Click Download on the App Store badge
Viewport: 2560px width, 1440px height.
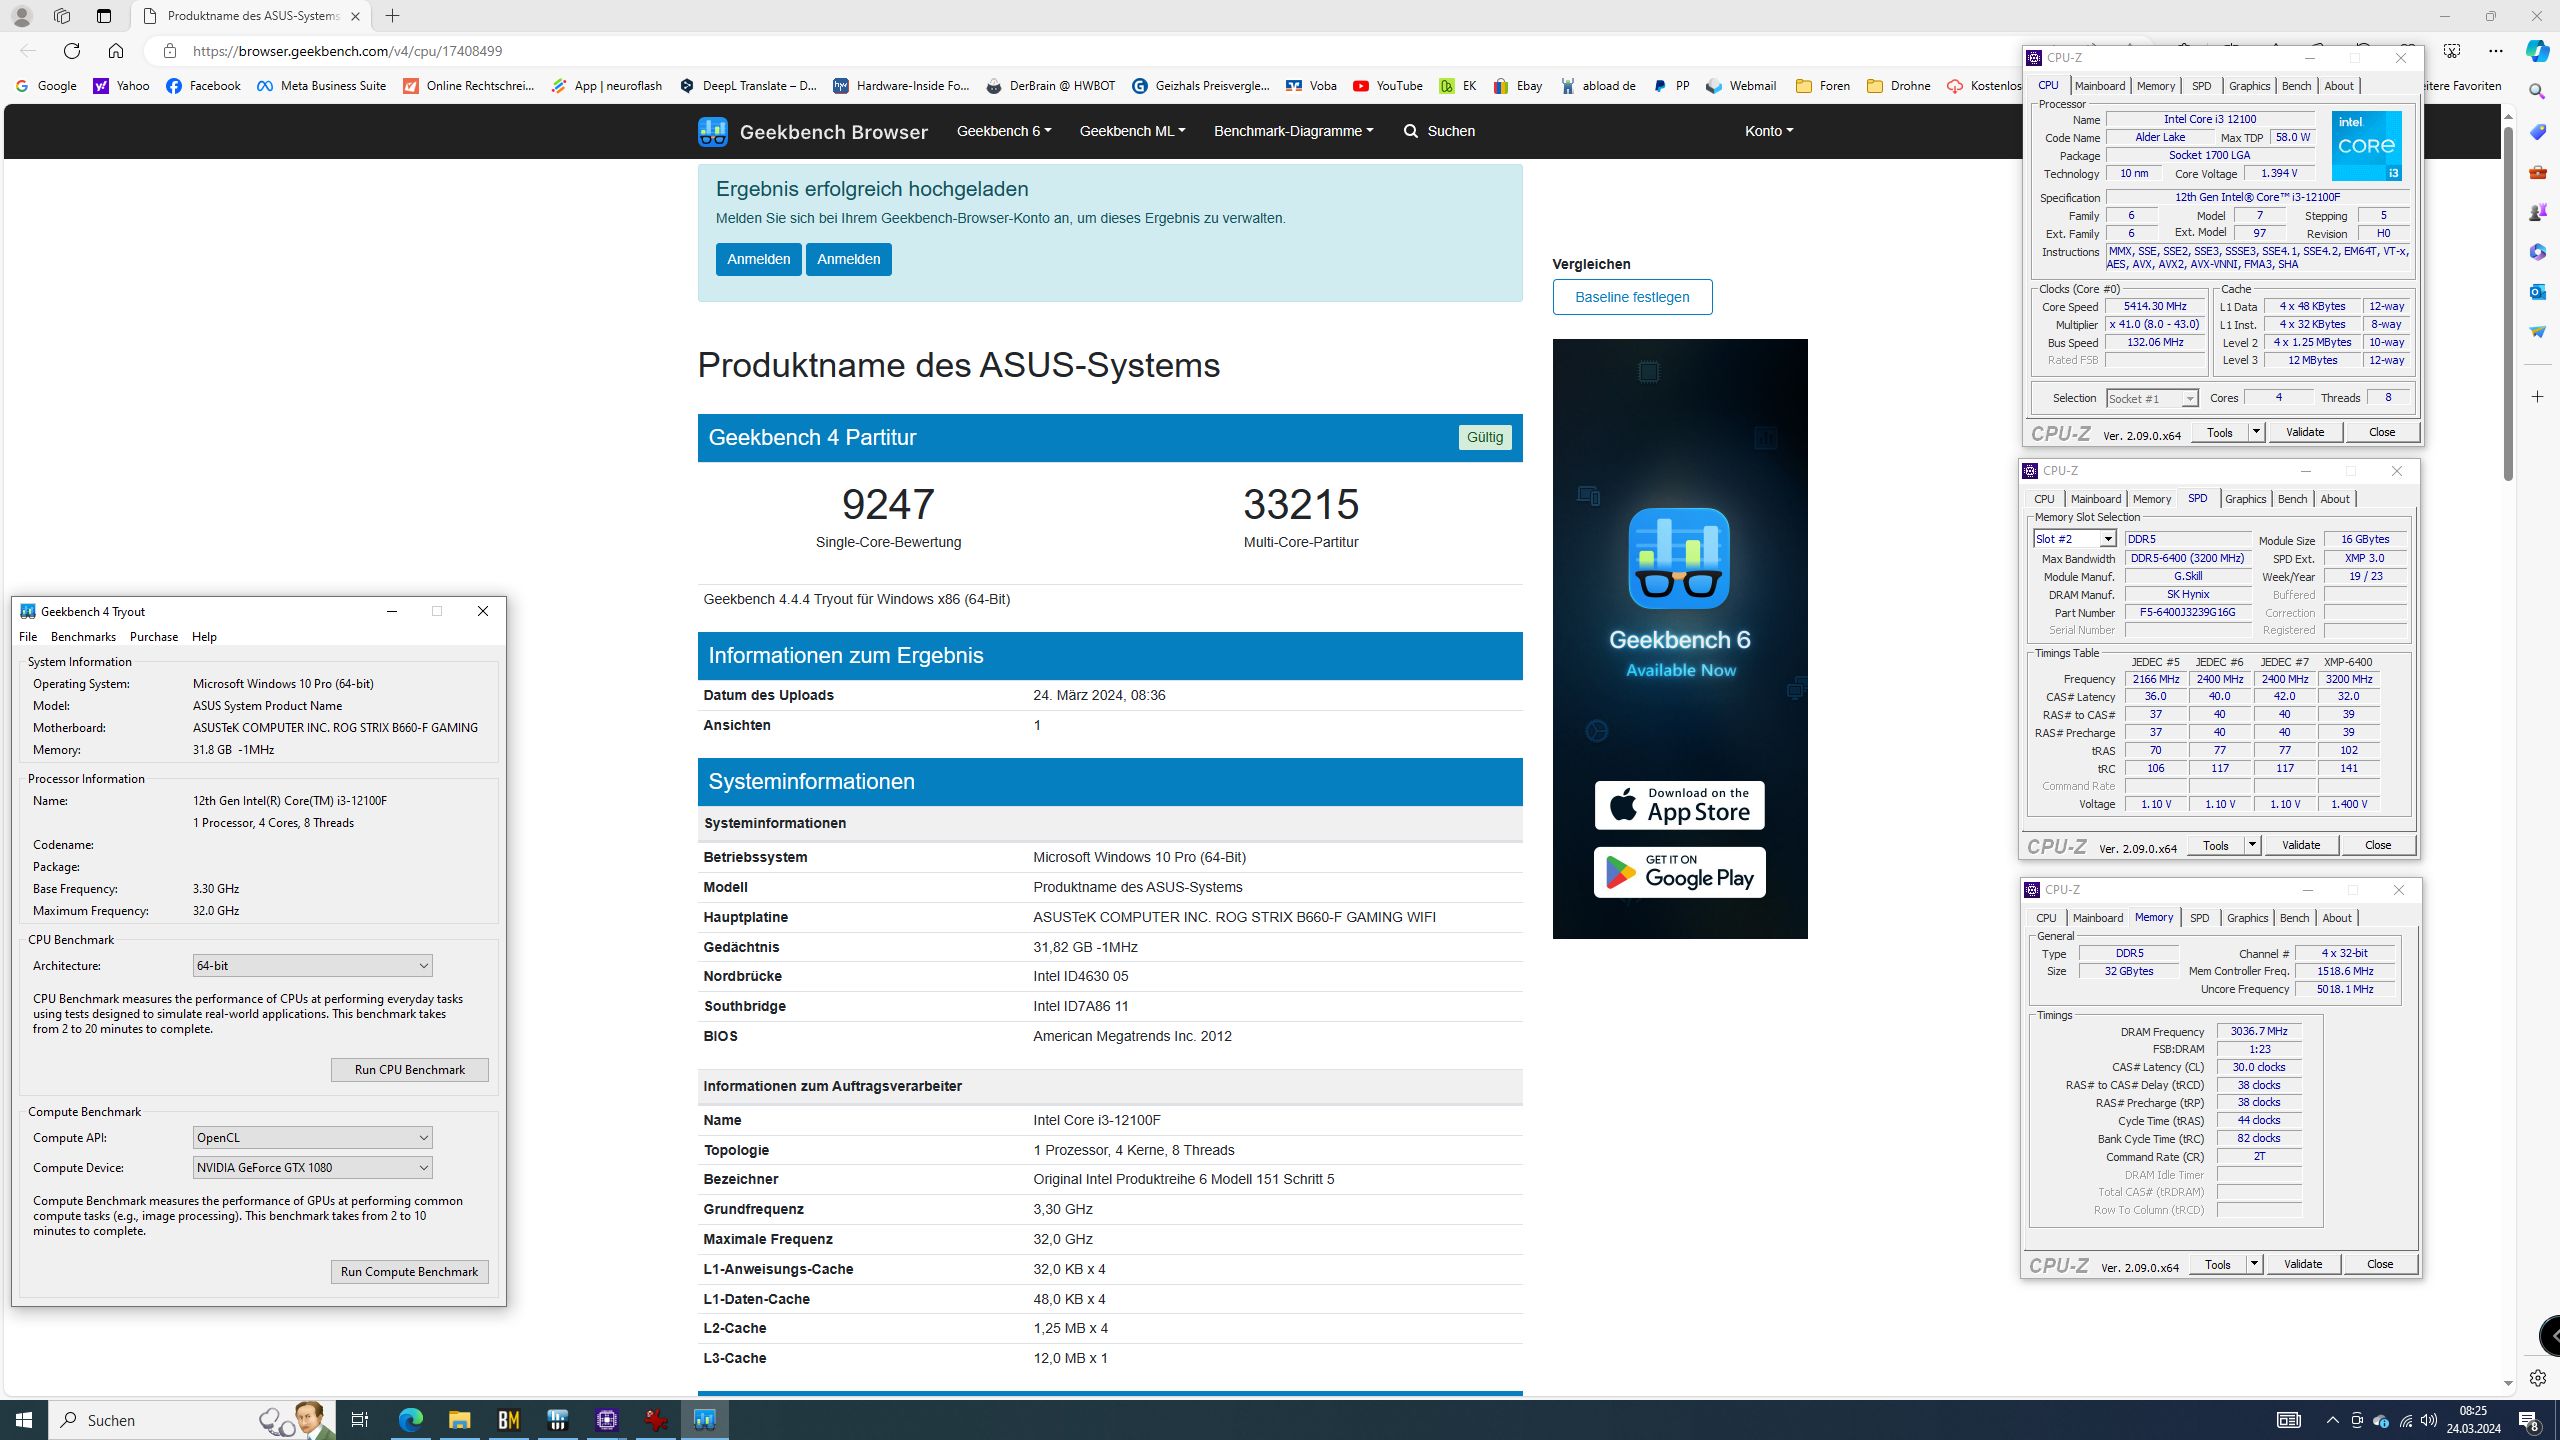[x=1679, y=805]
